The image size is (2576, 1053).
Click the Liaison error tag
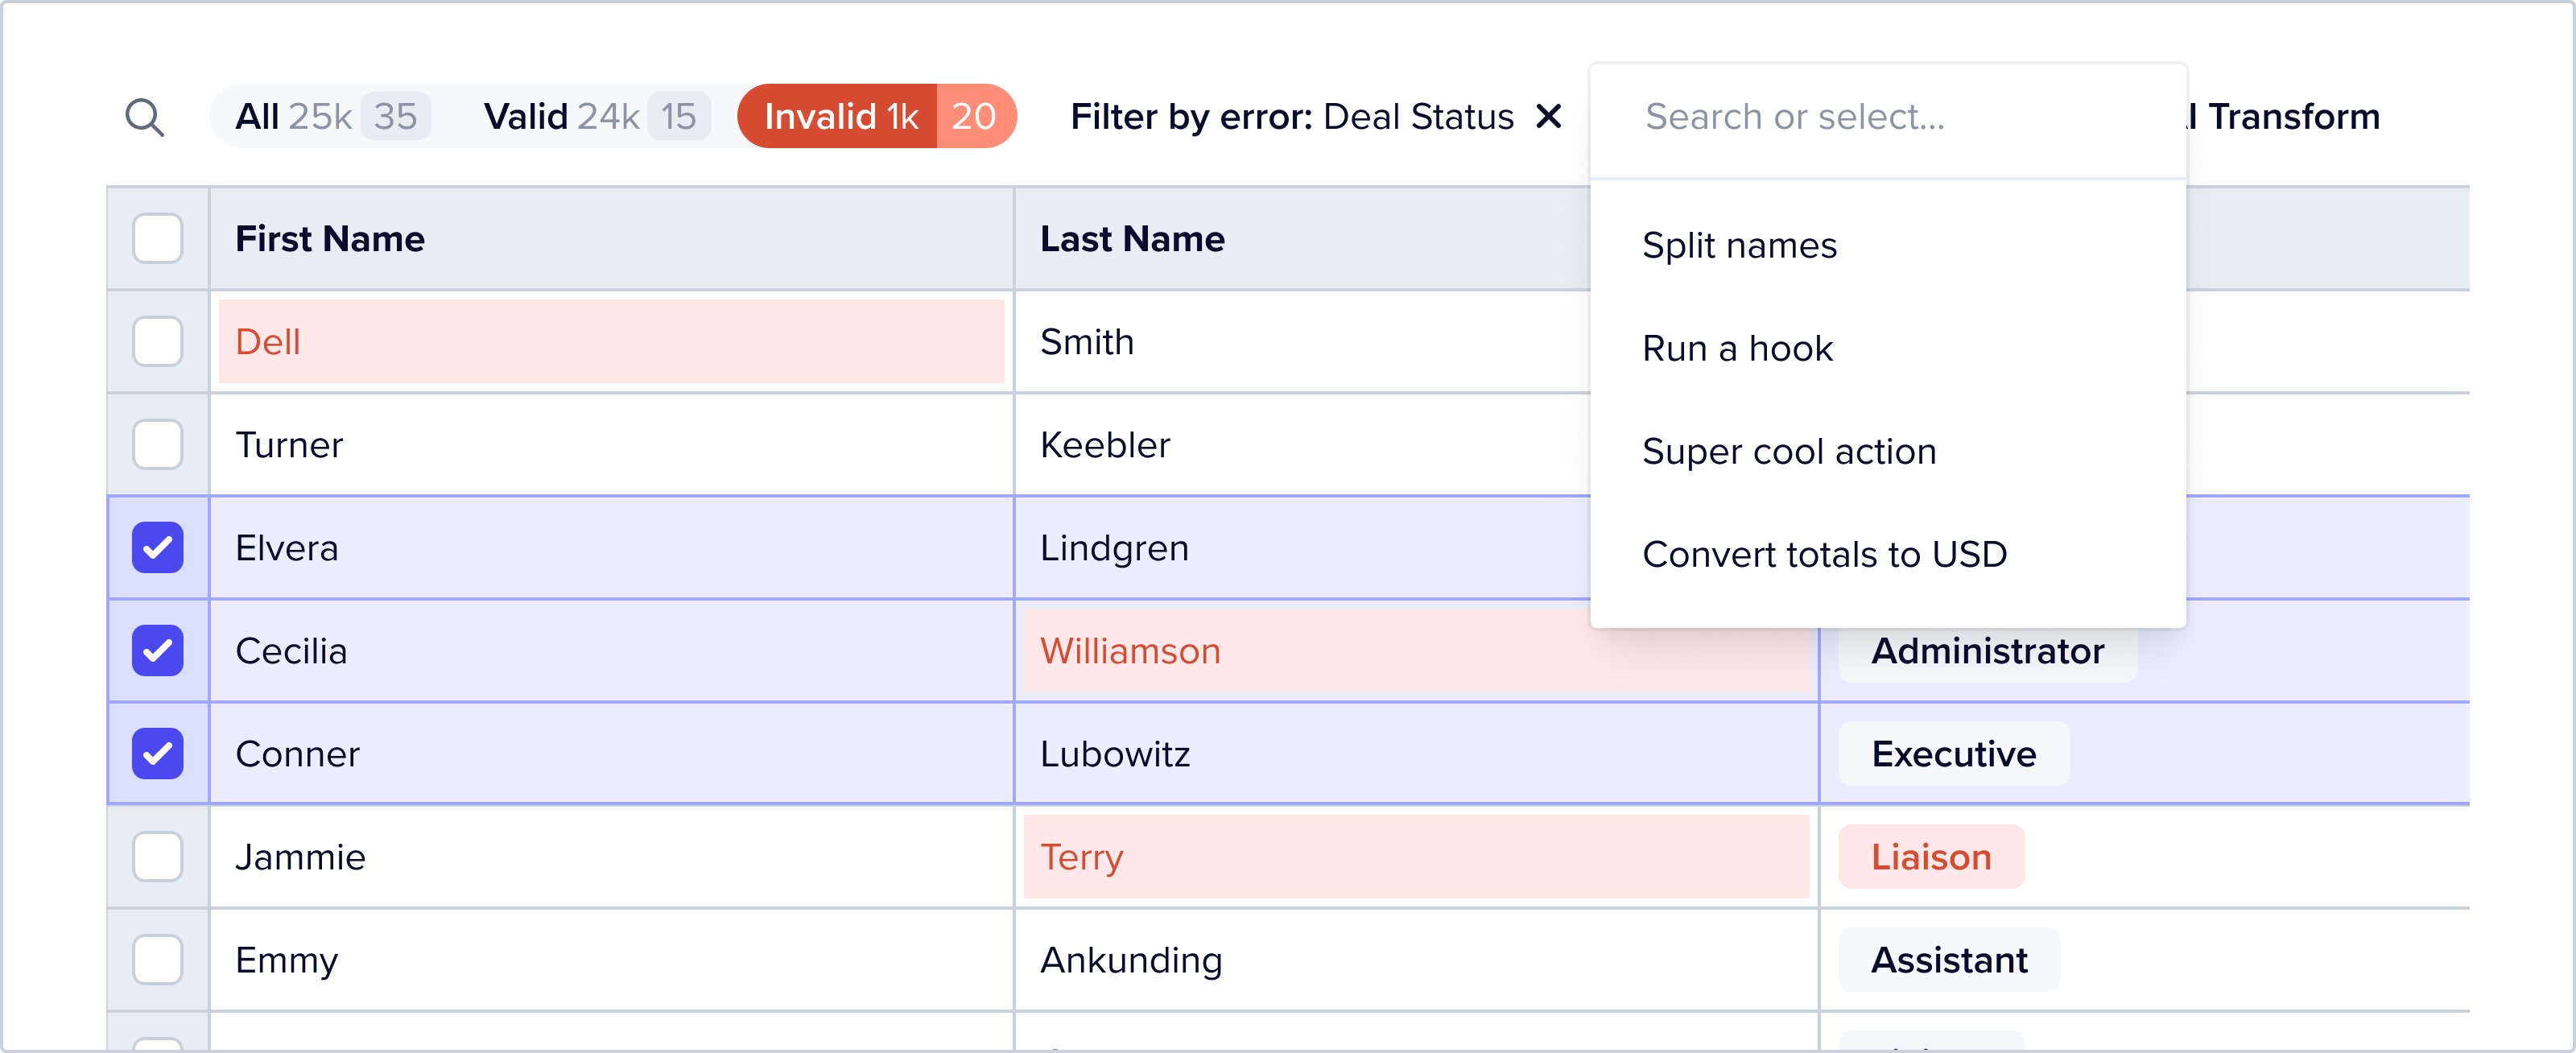(1931, 857)
